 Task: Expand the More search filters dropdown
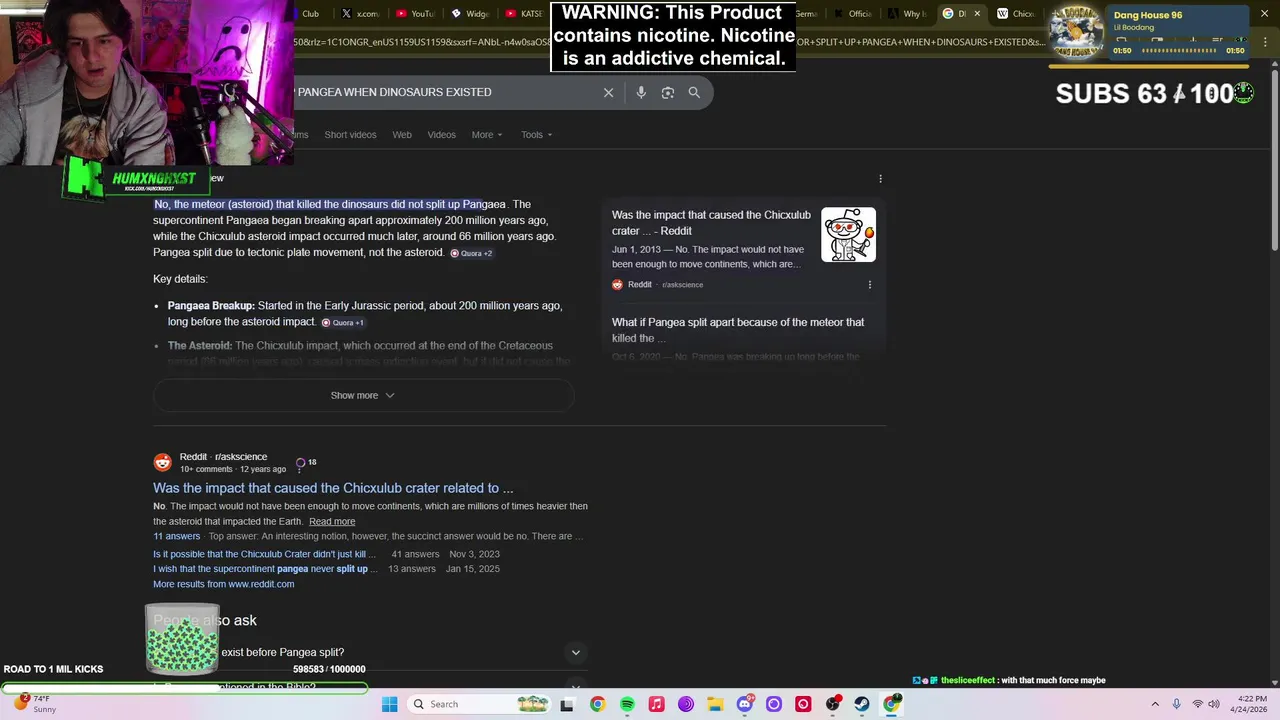(x=487, y=135)
